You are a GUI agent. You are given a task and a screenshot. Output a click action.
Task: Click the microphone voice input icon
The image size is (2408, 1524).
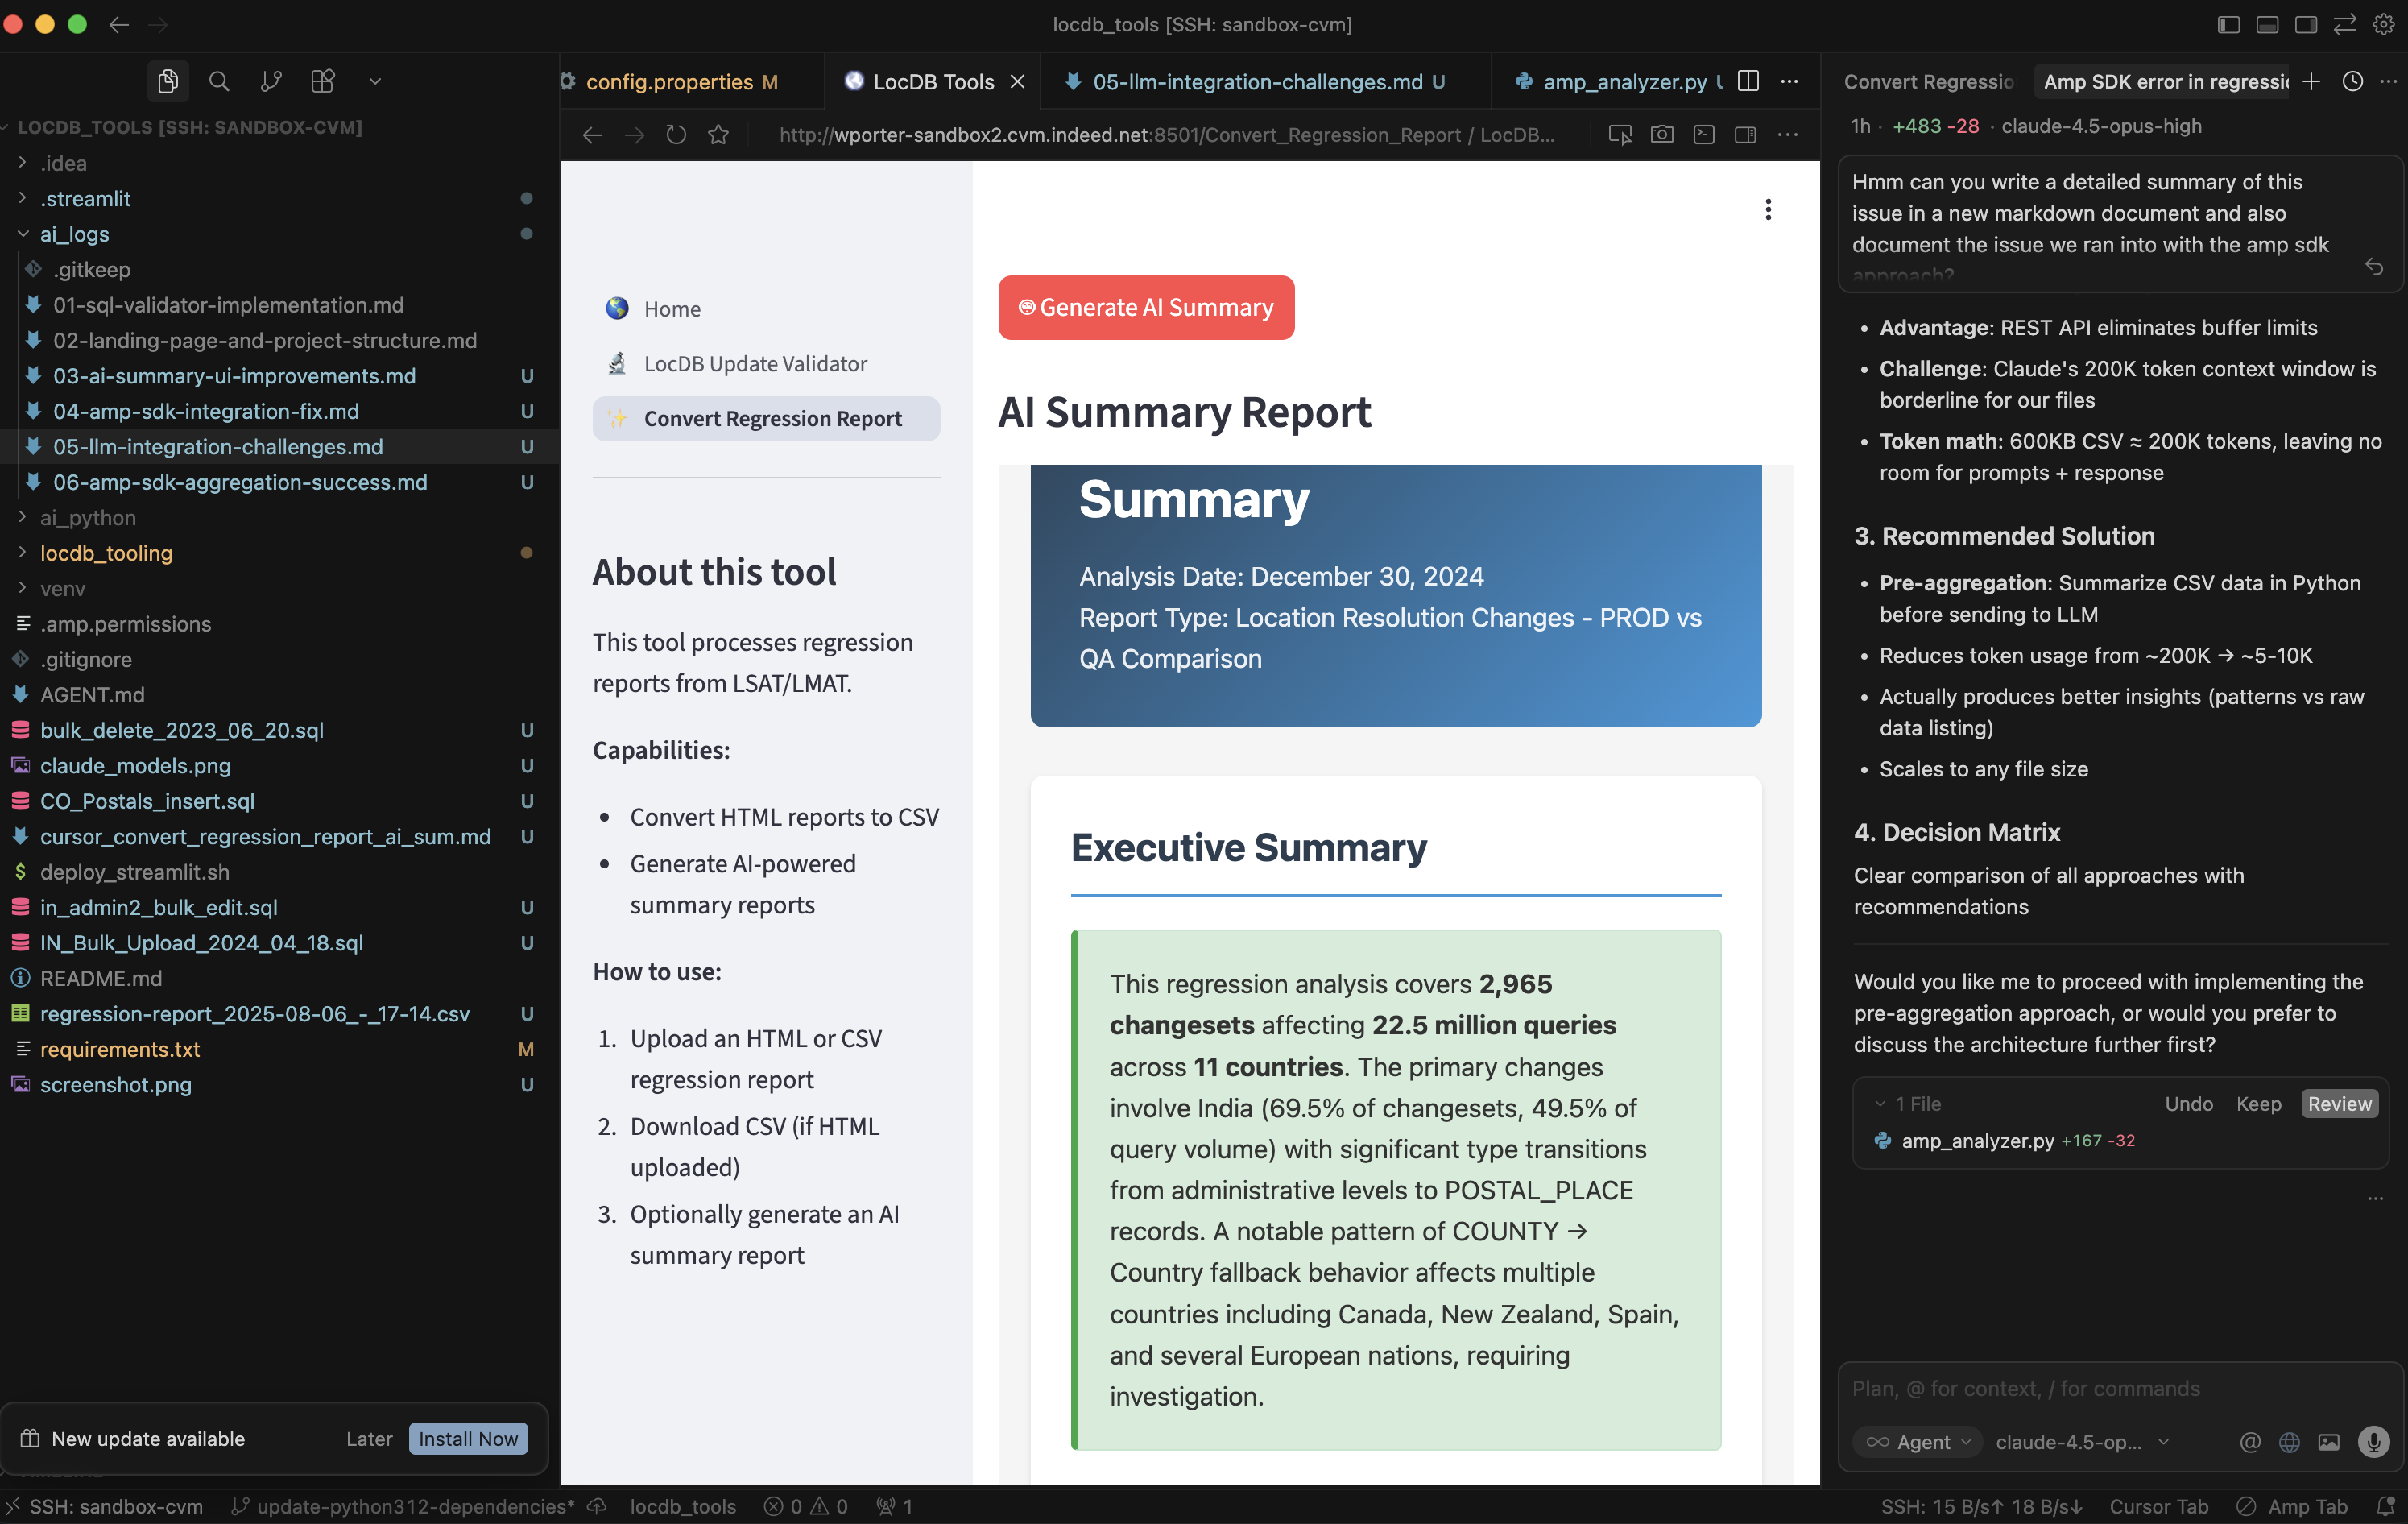coord(2373,1441)
